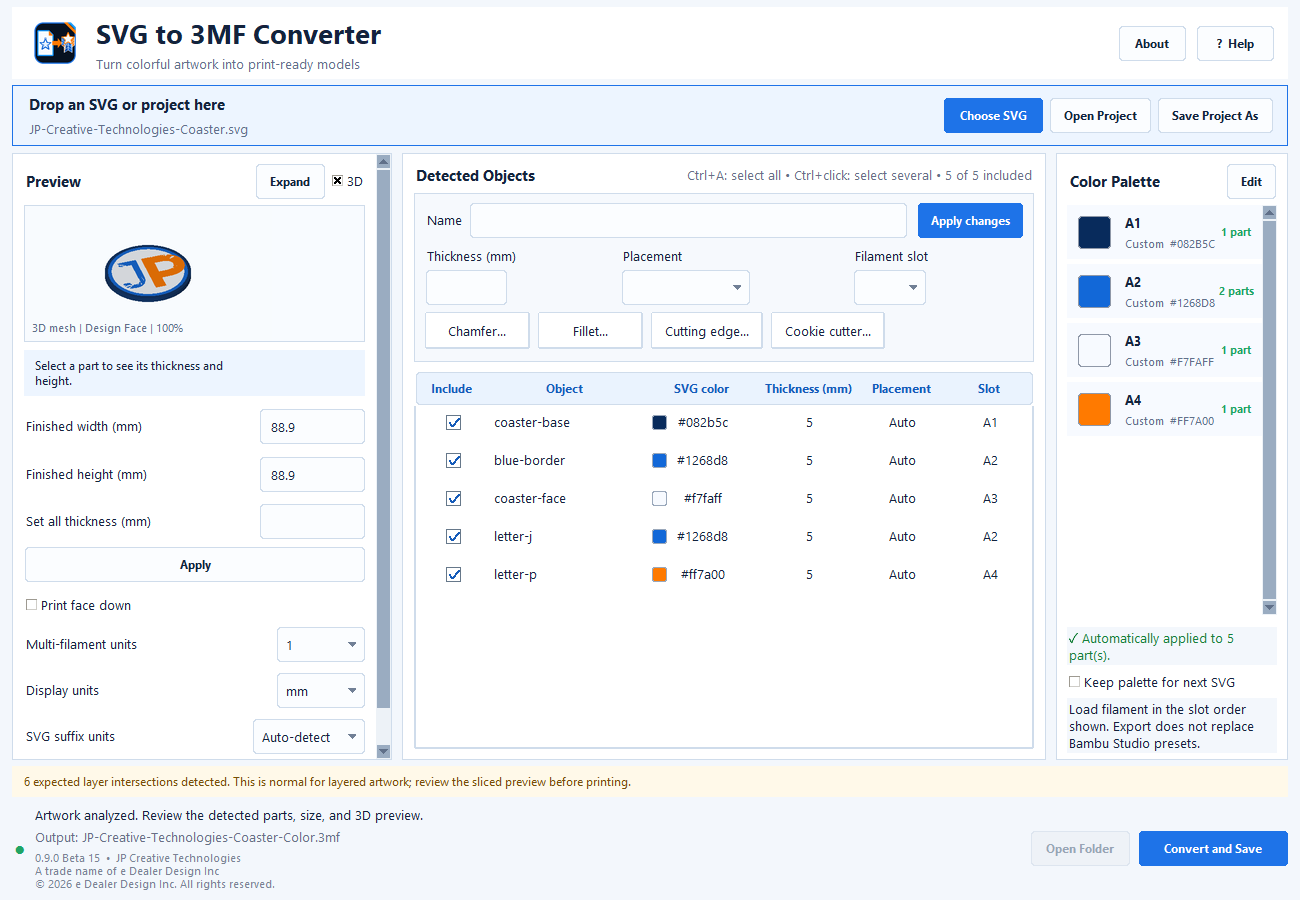Open the Cookie cutter dialog
The image size is (1300, 900).
(828, 332)
